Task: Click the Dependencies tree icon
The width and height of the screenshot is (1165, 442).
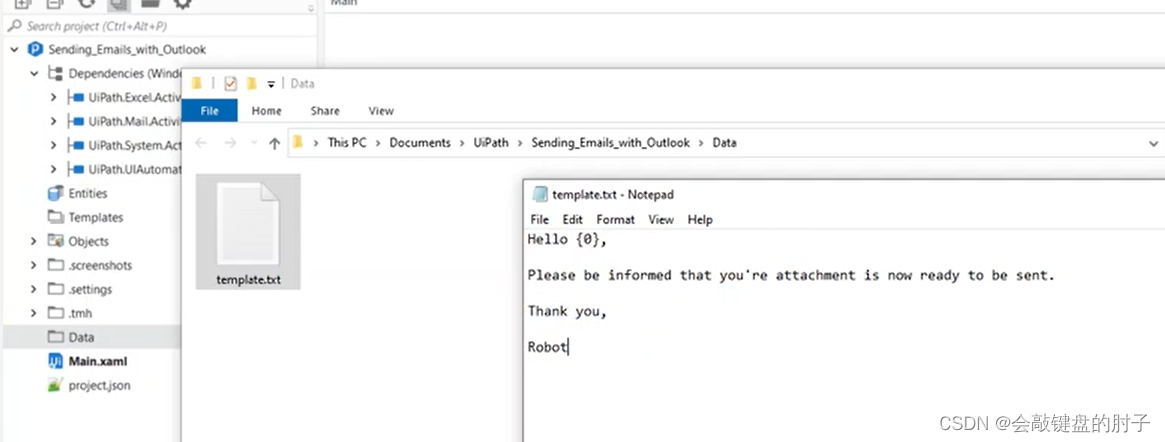Action: tap(55, 74)
